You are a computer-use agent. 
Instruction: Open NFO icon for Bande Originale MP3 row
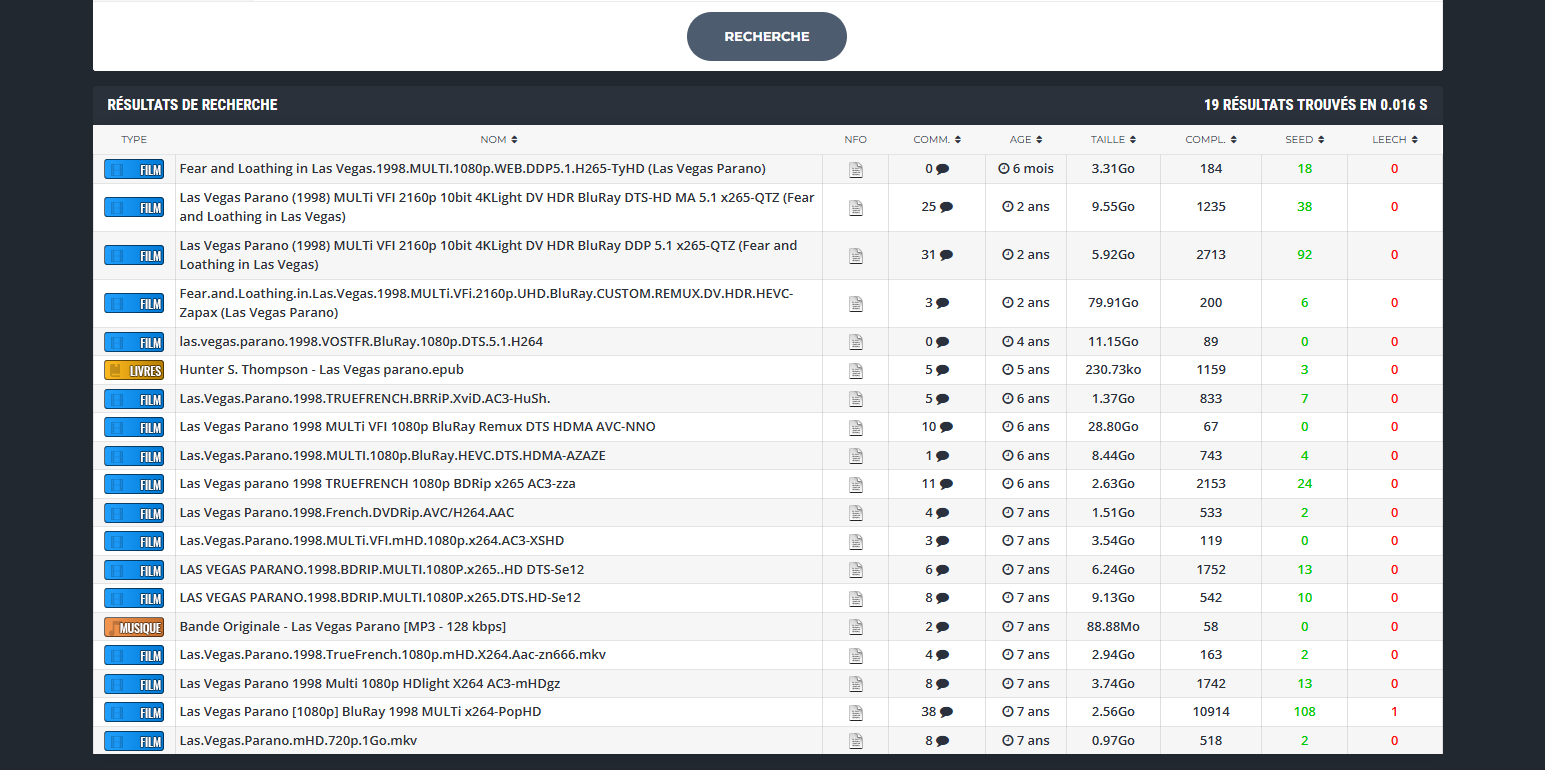point(855,627)
